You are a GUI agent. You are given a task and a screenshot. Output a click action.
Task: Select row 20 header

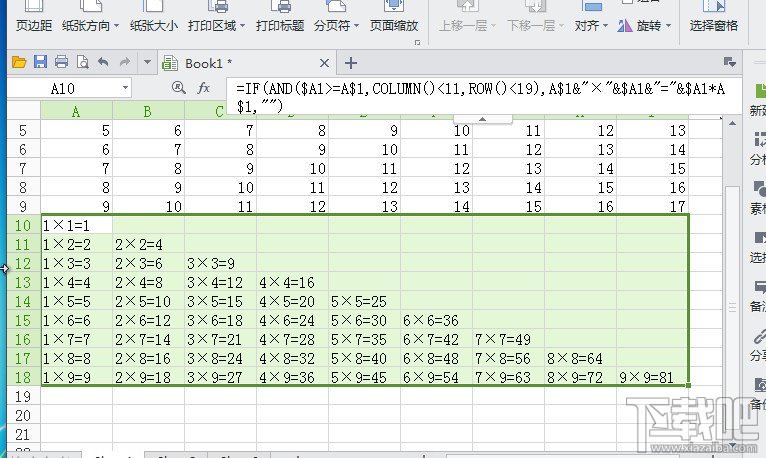[23, 416]
